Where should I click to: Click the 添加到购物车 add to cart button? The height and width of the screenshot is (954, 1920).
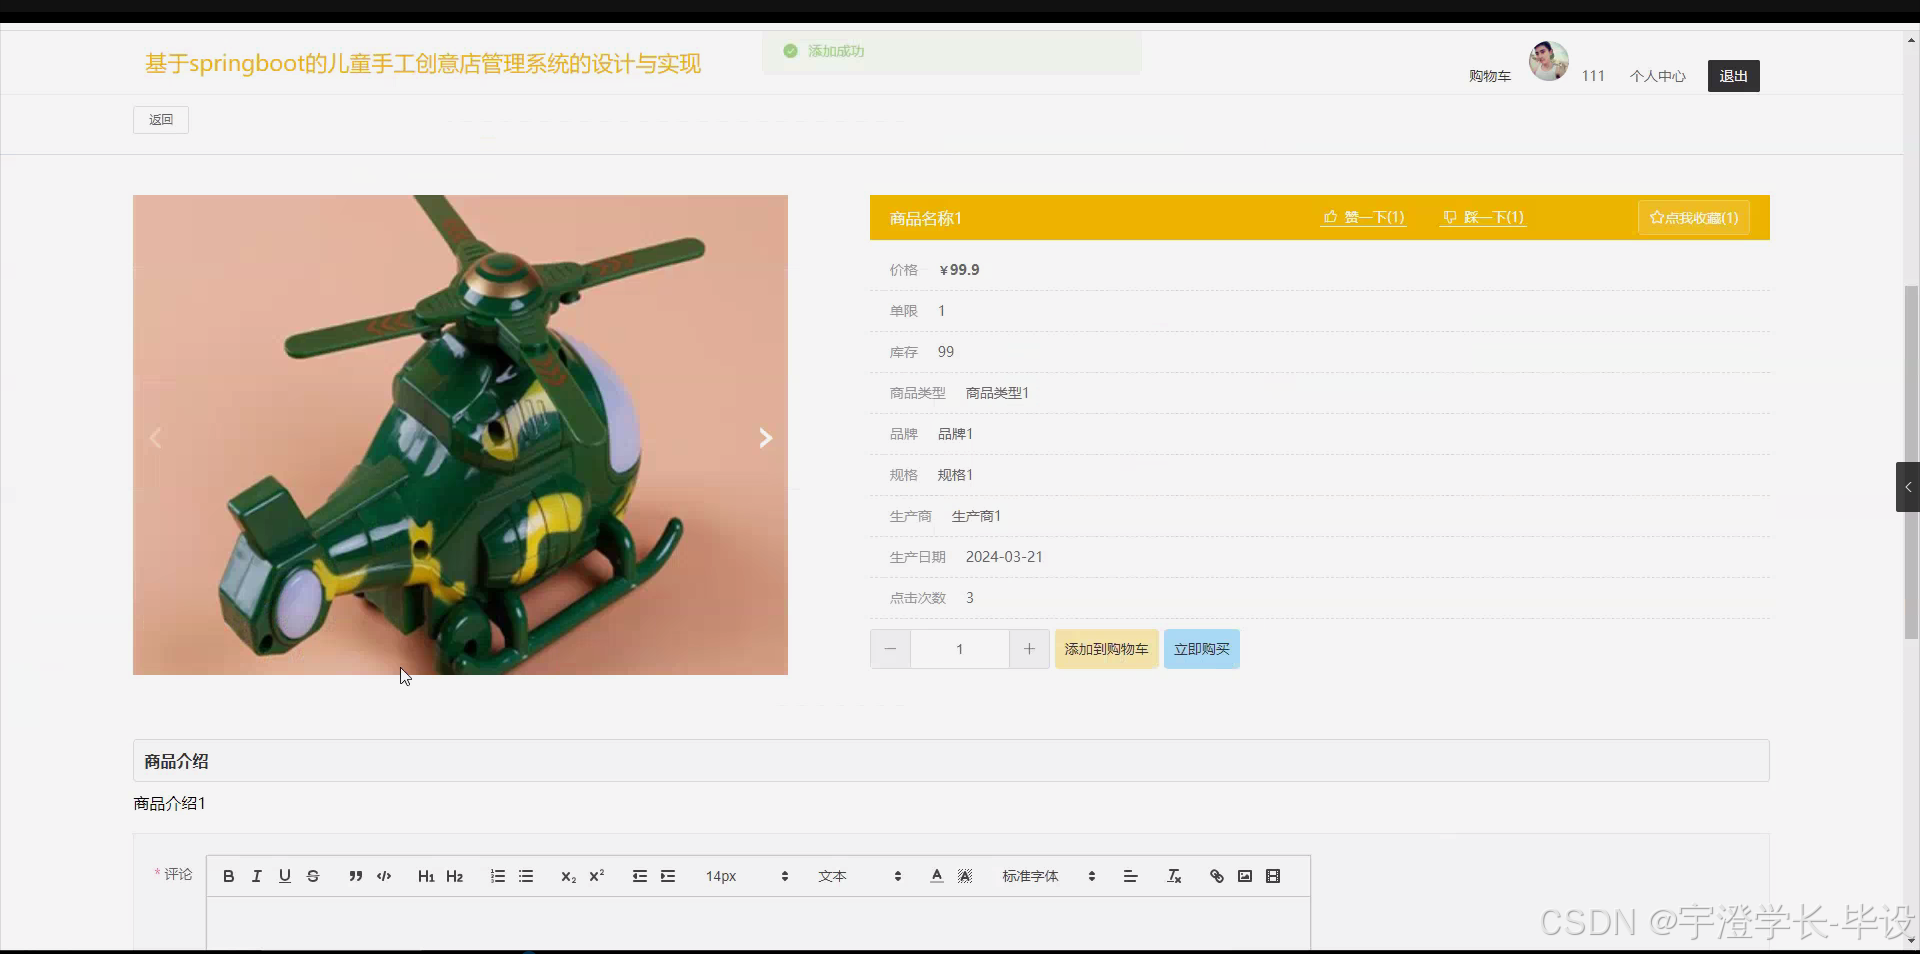[1106, 649]
